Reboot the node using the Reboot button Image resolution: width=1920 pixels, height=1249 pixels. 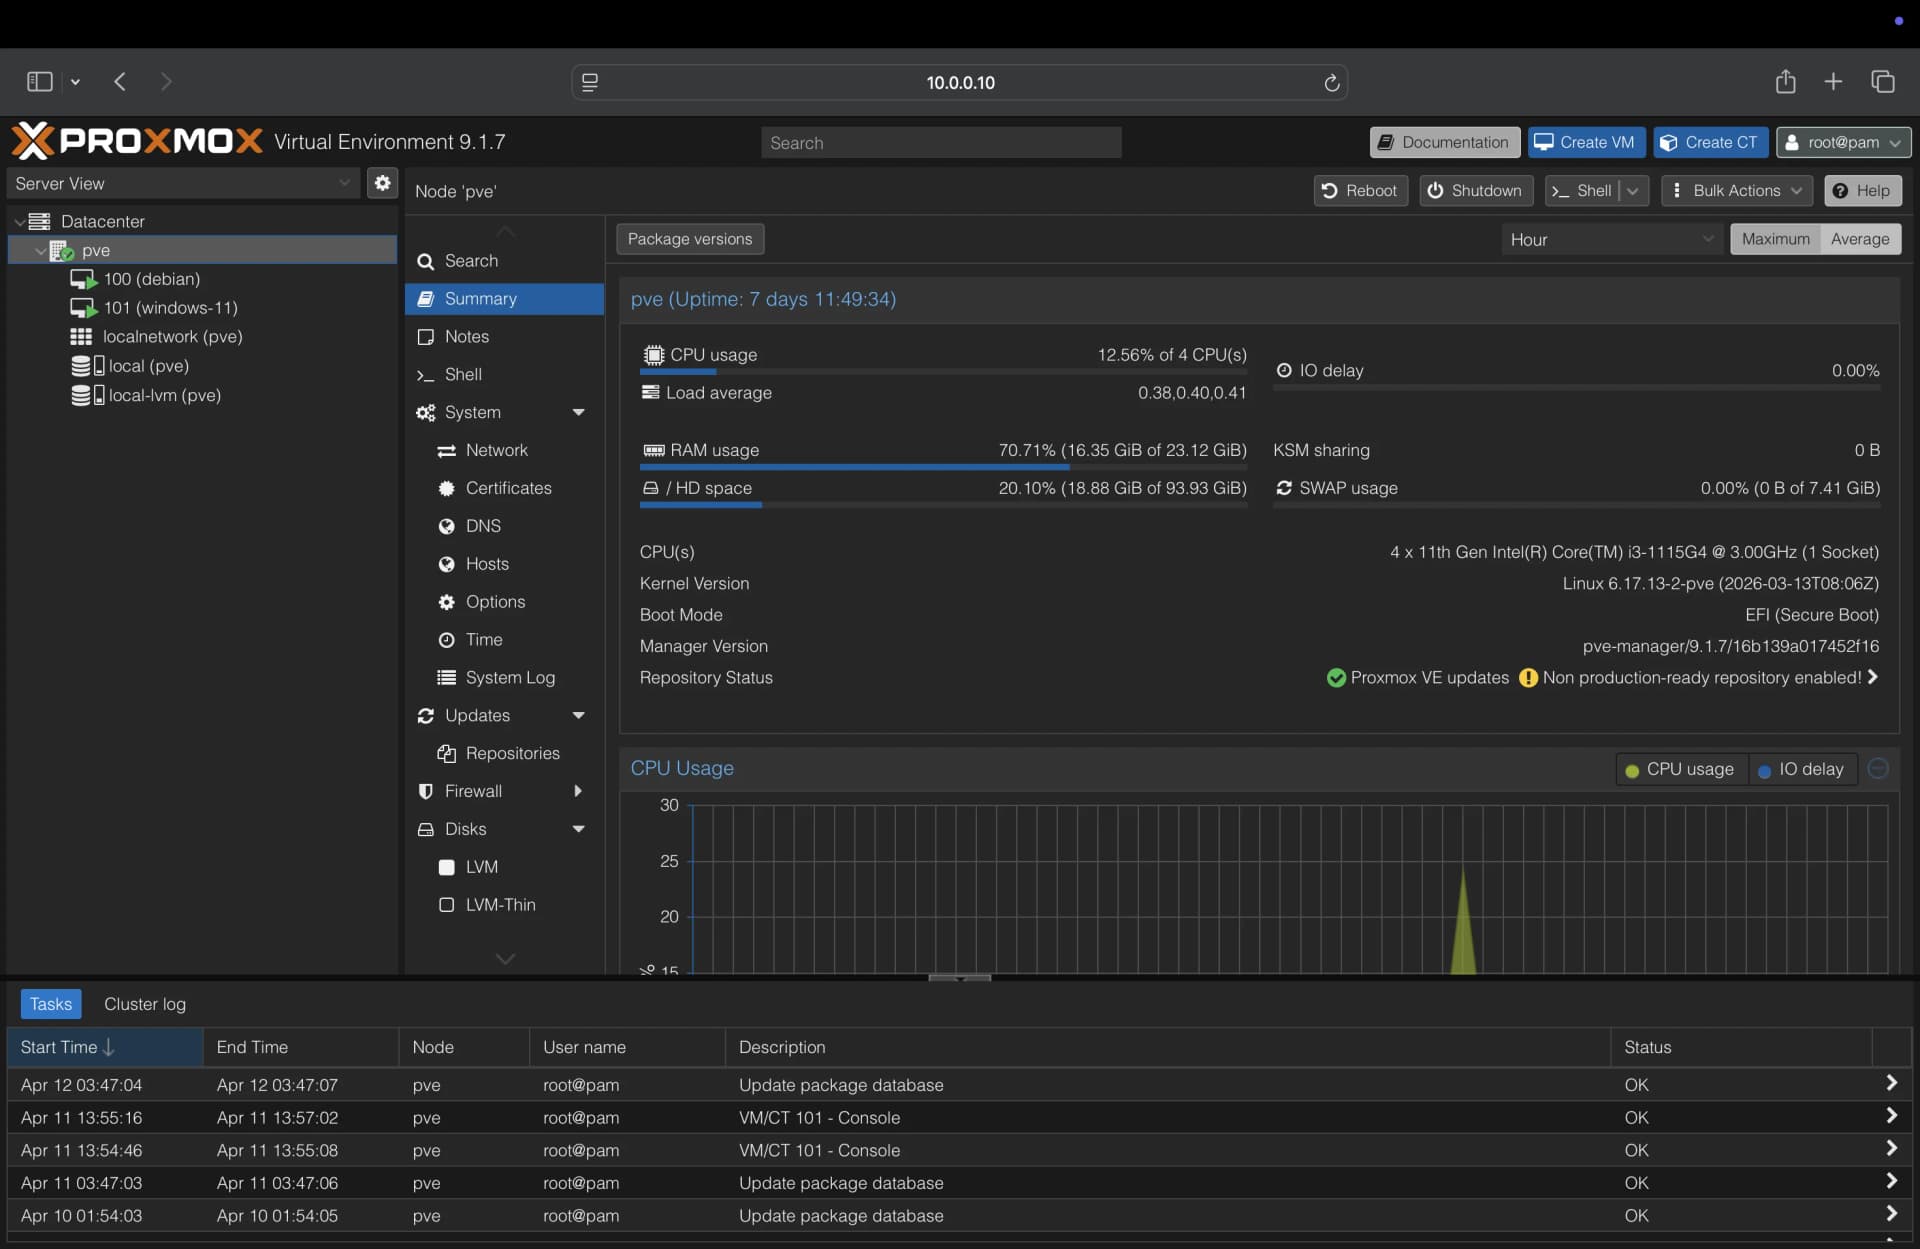click(x=1360, y=190)
